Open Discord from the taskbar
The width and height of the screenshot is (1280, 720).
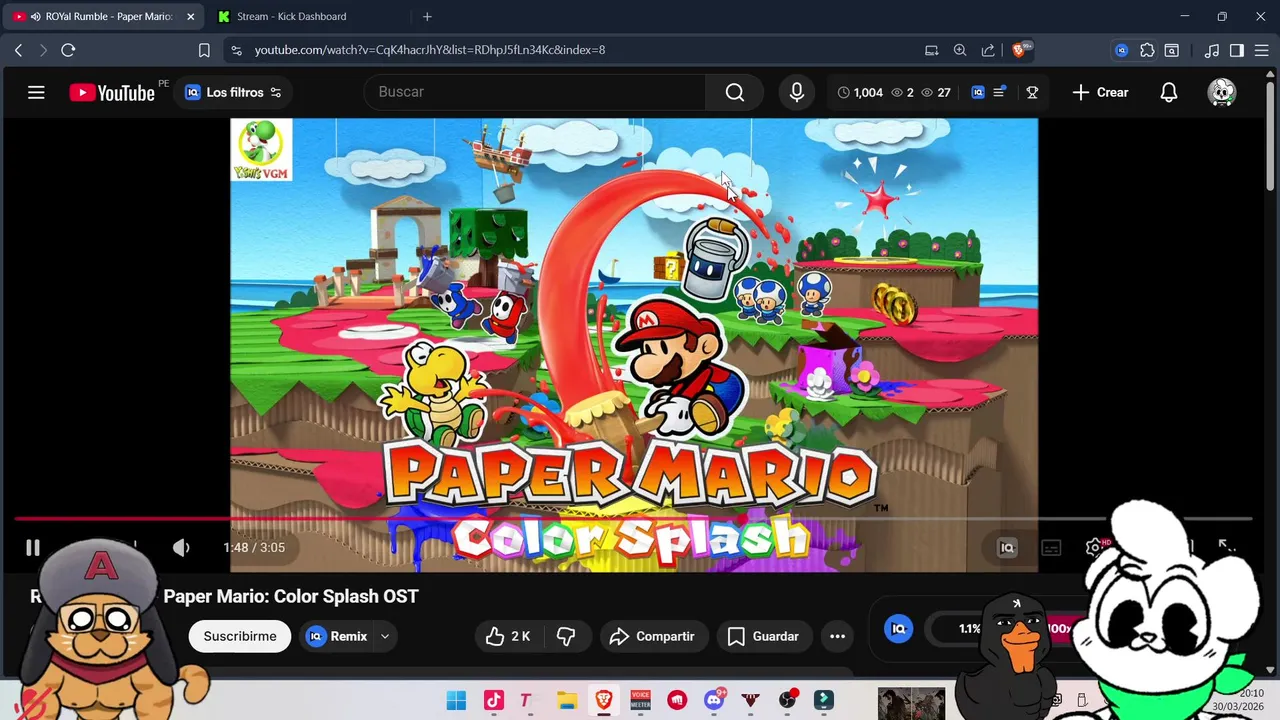tap(715, 700)
